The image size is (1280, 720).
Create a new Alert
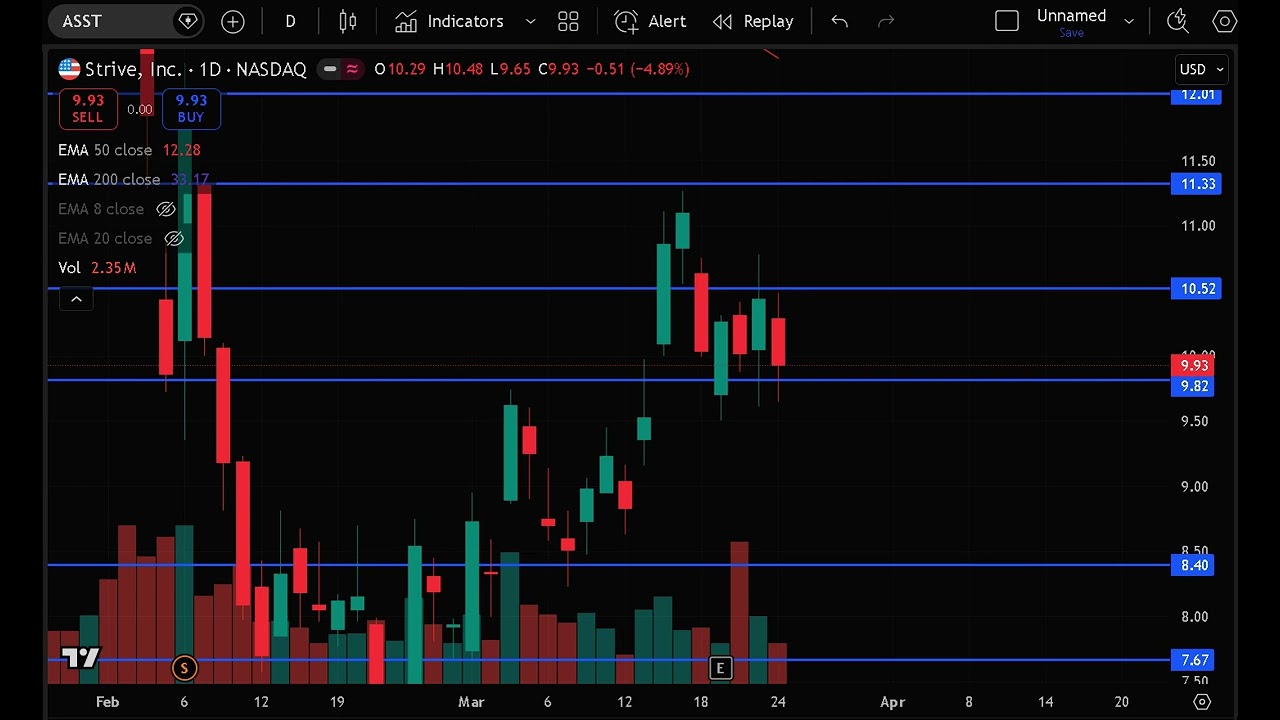[650, 21]
